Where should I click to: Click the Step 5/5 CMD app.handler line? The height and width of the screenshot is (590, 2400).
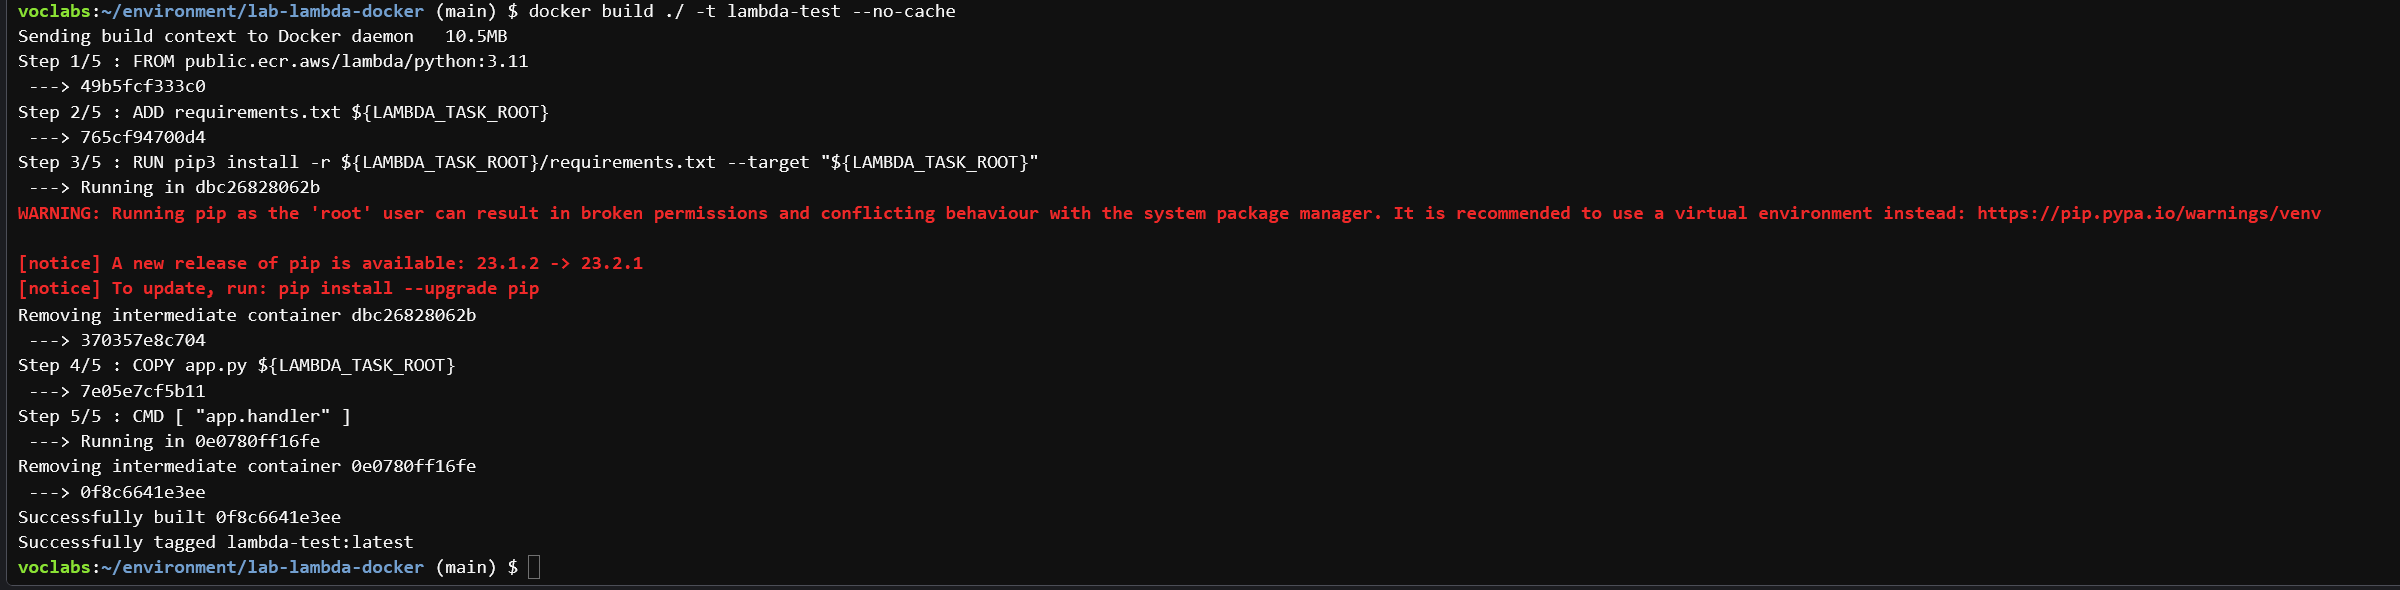click(184, 416)
